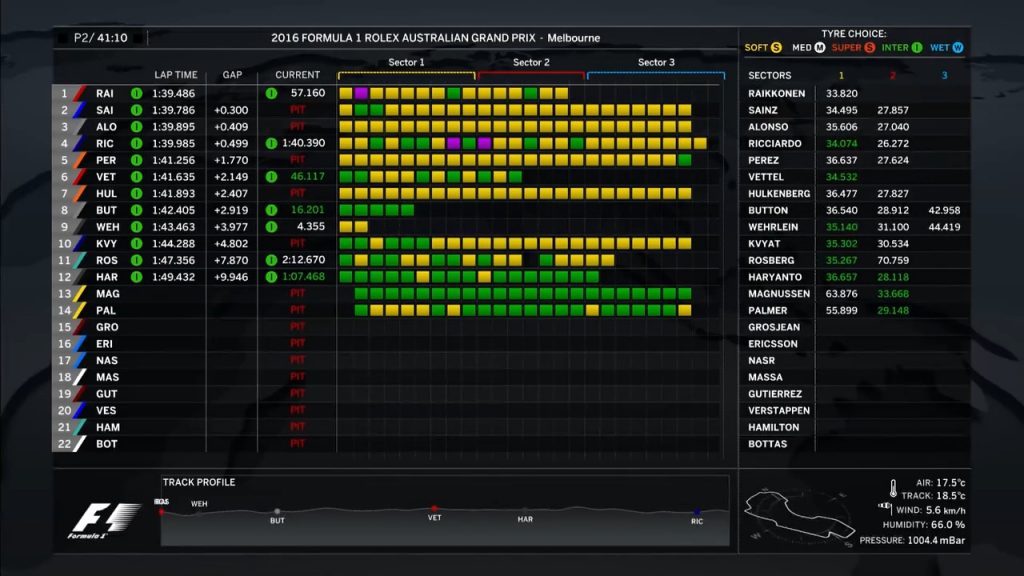Screen dimensions: 1024x576
Task: Click the gap value +9.946
Action: click(x=231, y=277)
